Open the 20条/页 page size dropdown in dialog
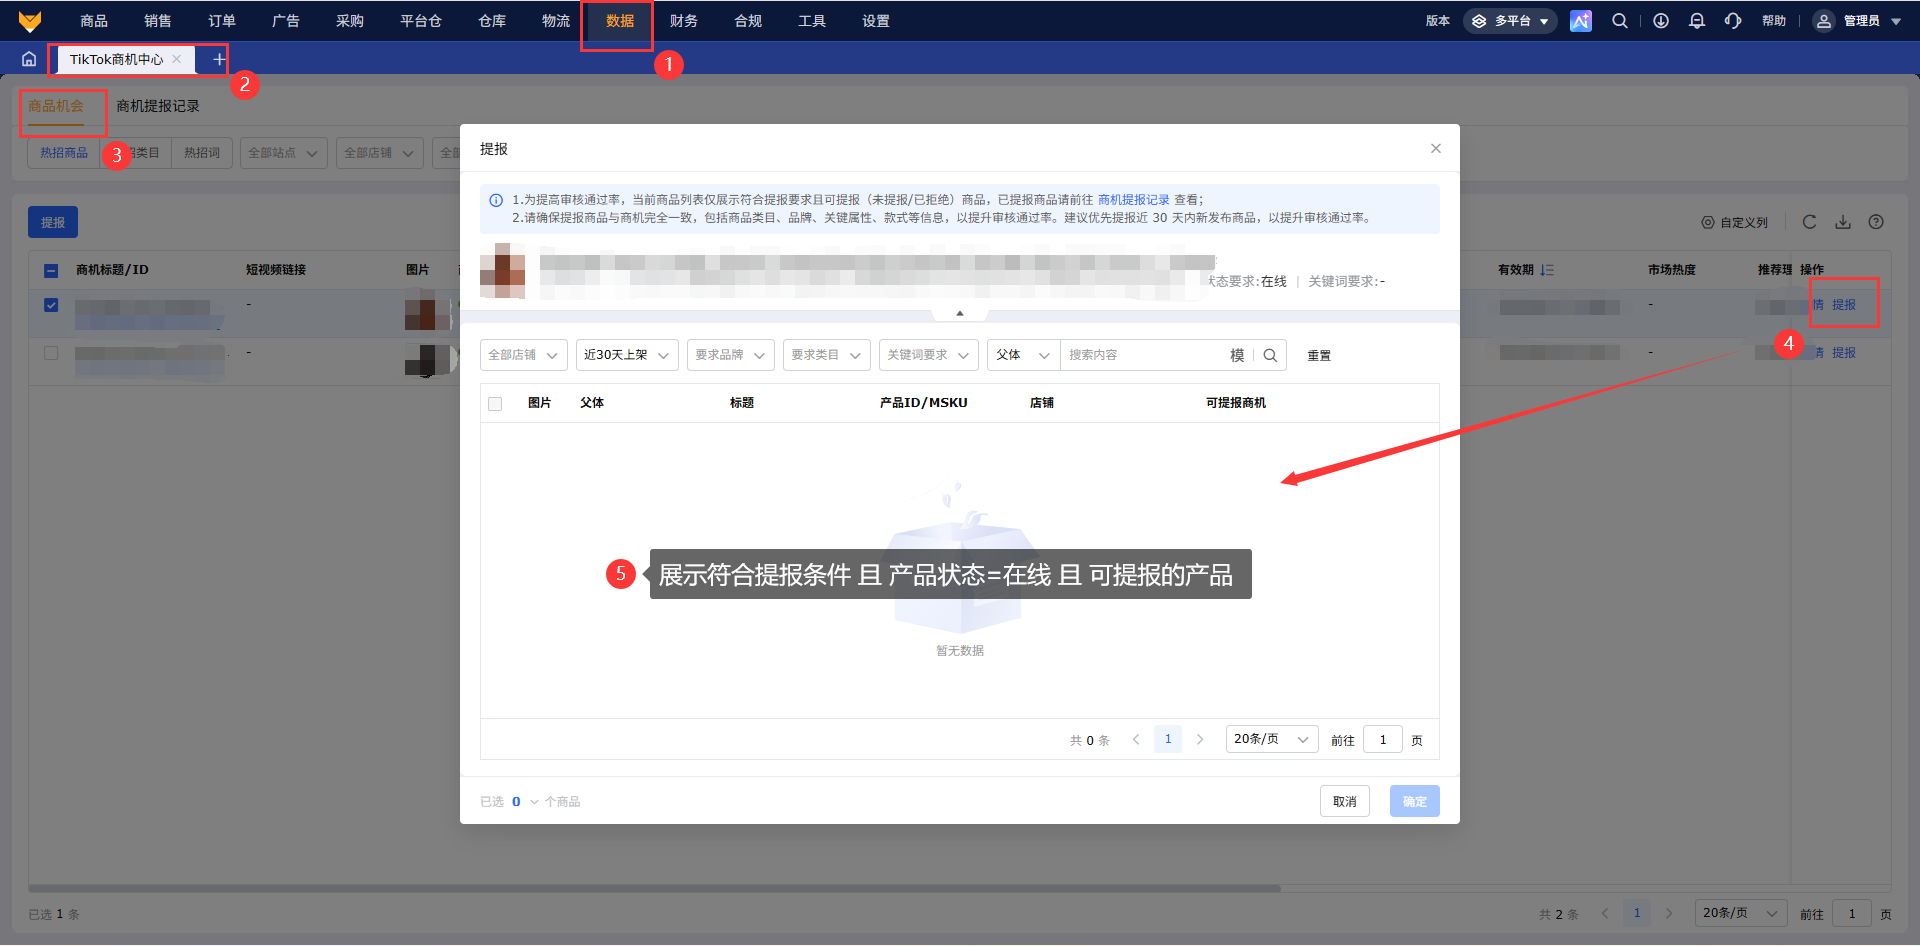 [x=1272, y=739]
